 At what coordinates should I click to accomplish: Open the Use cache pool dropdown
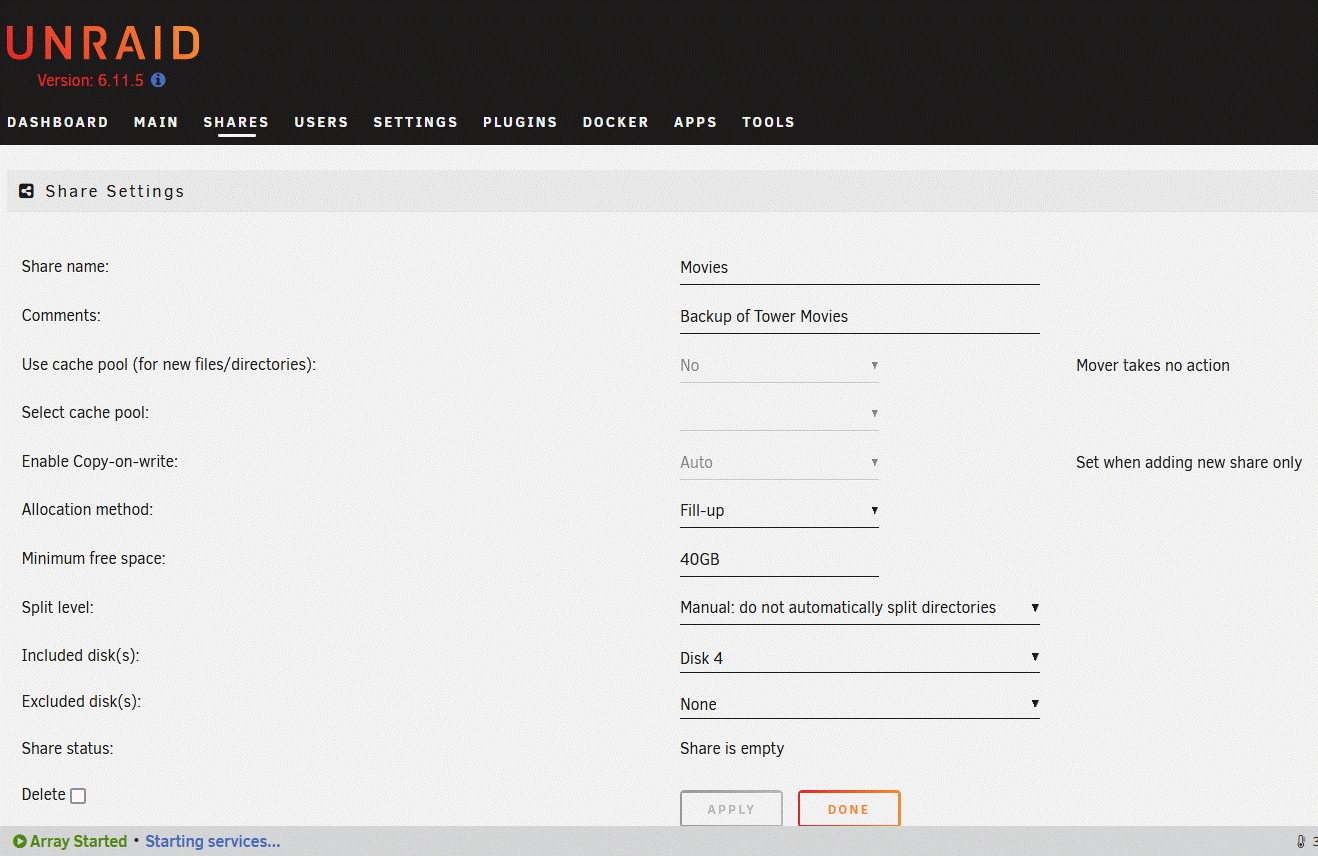coord(779,365)
